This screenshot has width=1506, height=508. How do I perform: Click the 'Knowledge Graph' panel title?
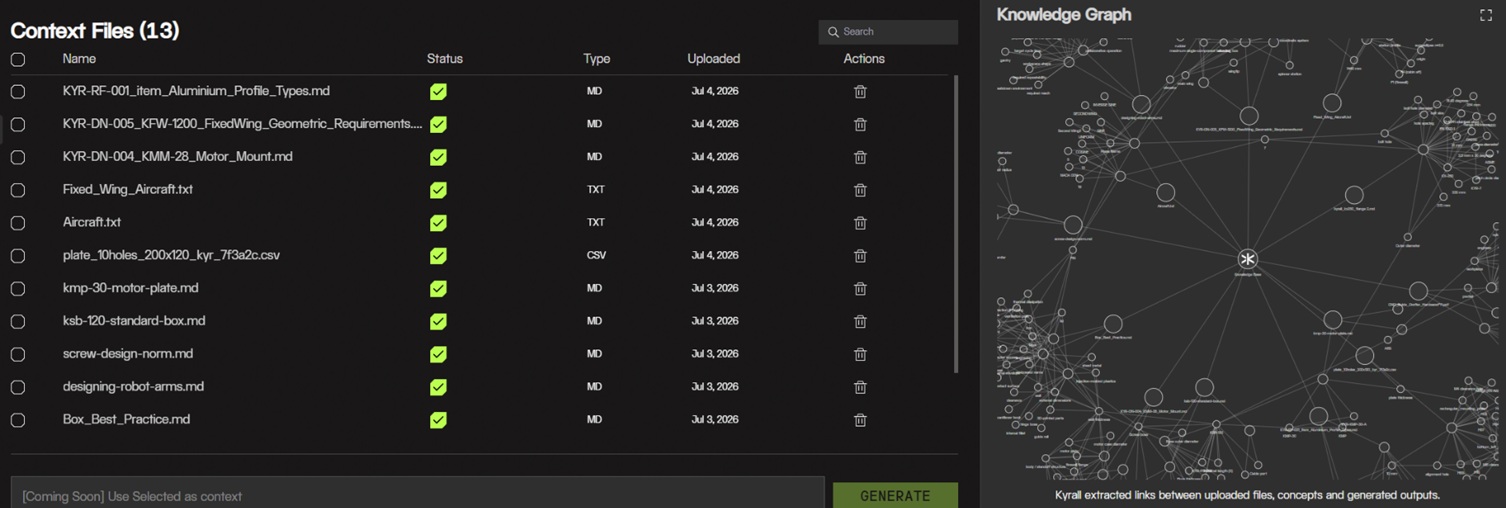click(x=1064, y=15)
